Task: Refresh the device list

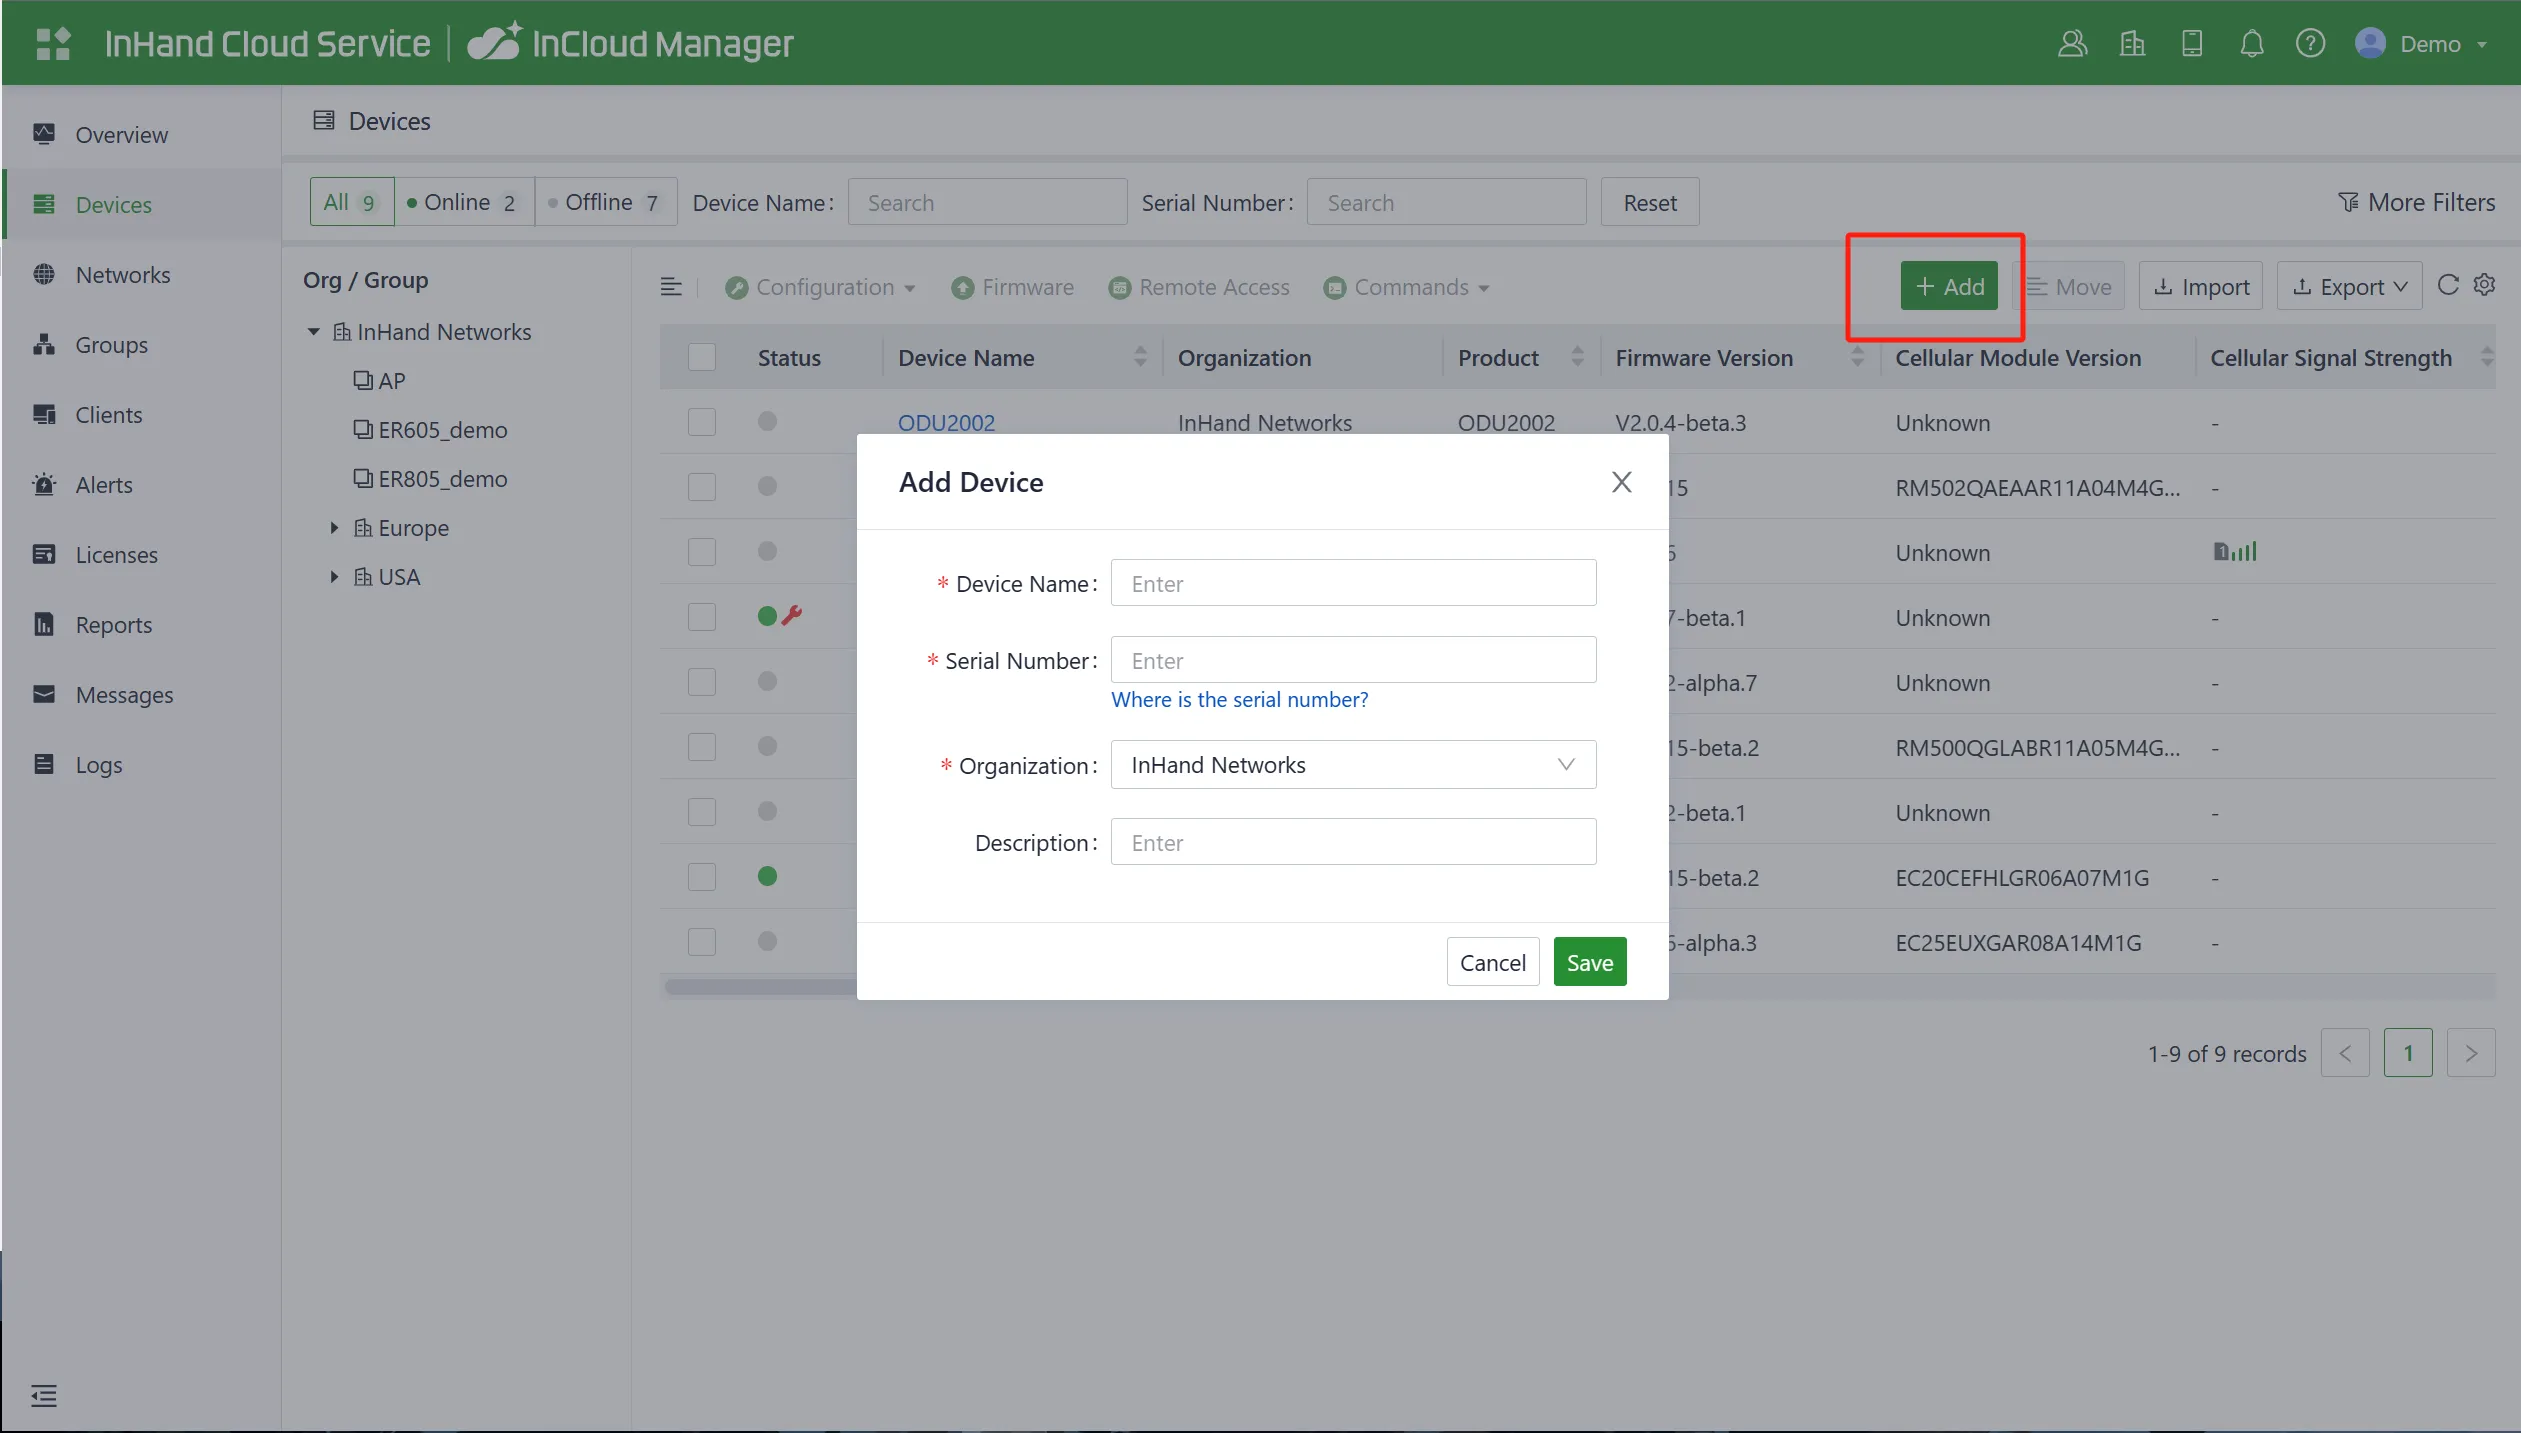Action: click(2448, 285)
